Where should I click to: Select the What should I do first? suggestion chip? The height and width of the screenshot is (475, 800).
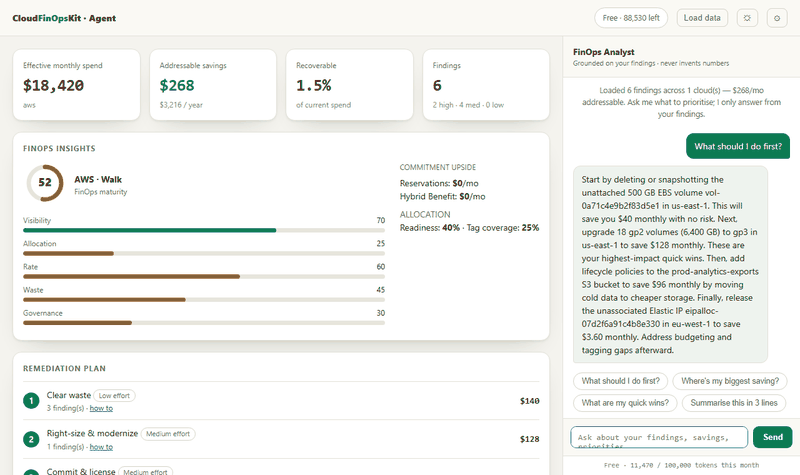coord(620,381)
